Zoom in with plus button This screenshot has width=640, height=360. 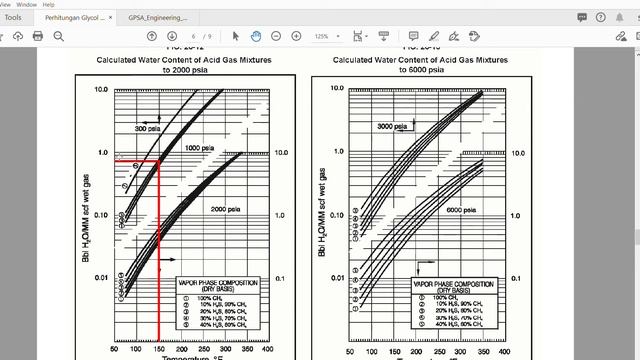click(x=296, y=36)
